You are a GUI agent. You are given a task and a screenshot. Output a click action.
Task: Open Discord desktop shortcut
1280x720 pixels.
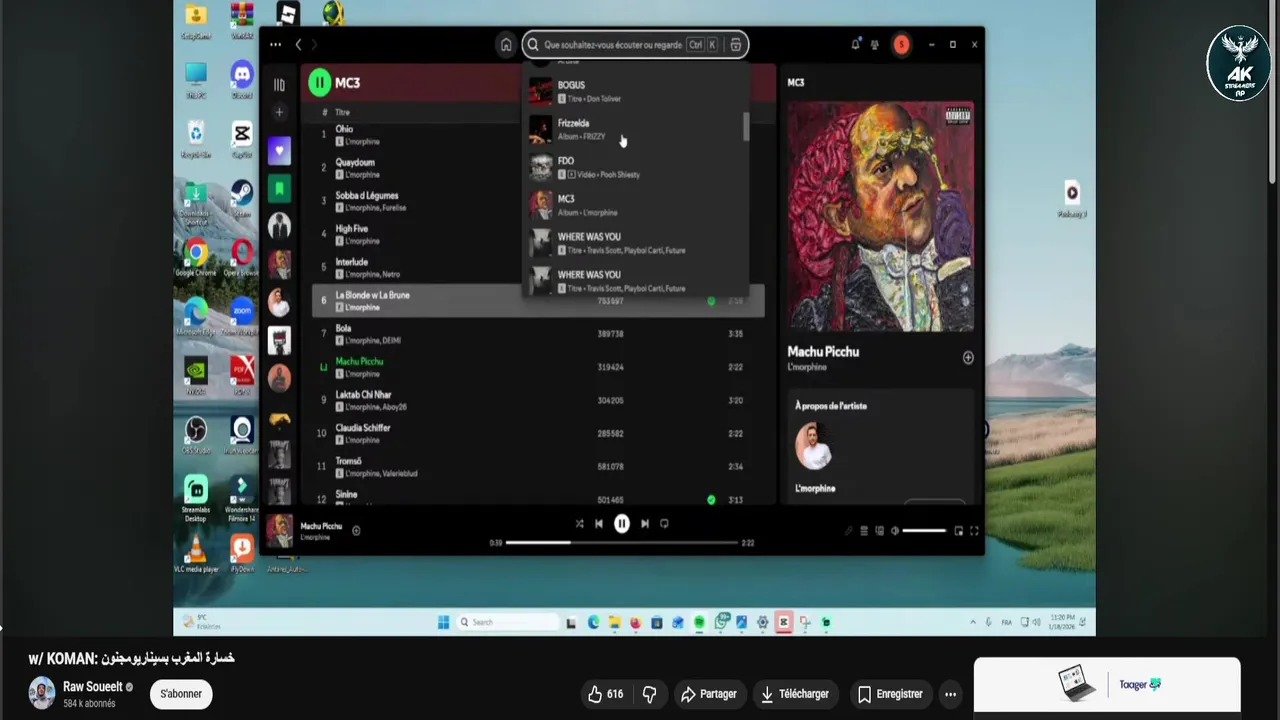click(242, 79)
